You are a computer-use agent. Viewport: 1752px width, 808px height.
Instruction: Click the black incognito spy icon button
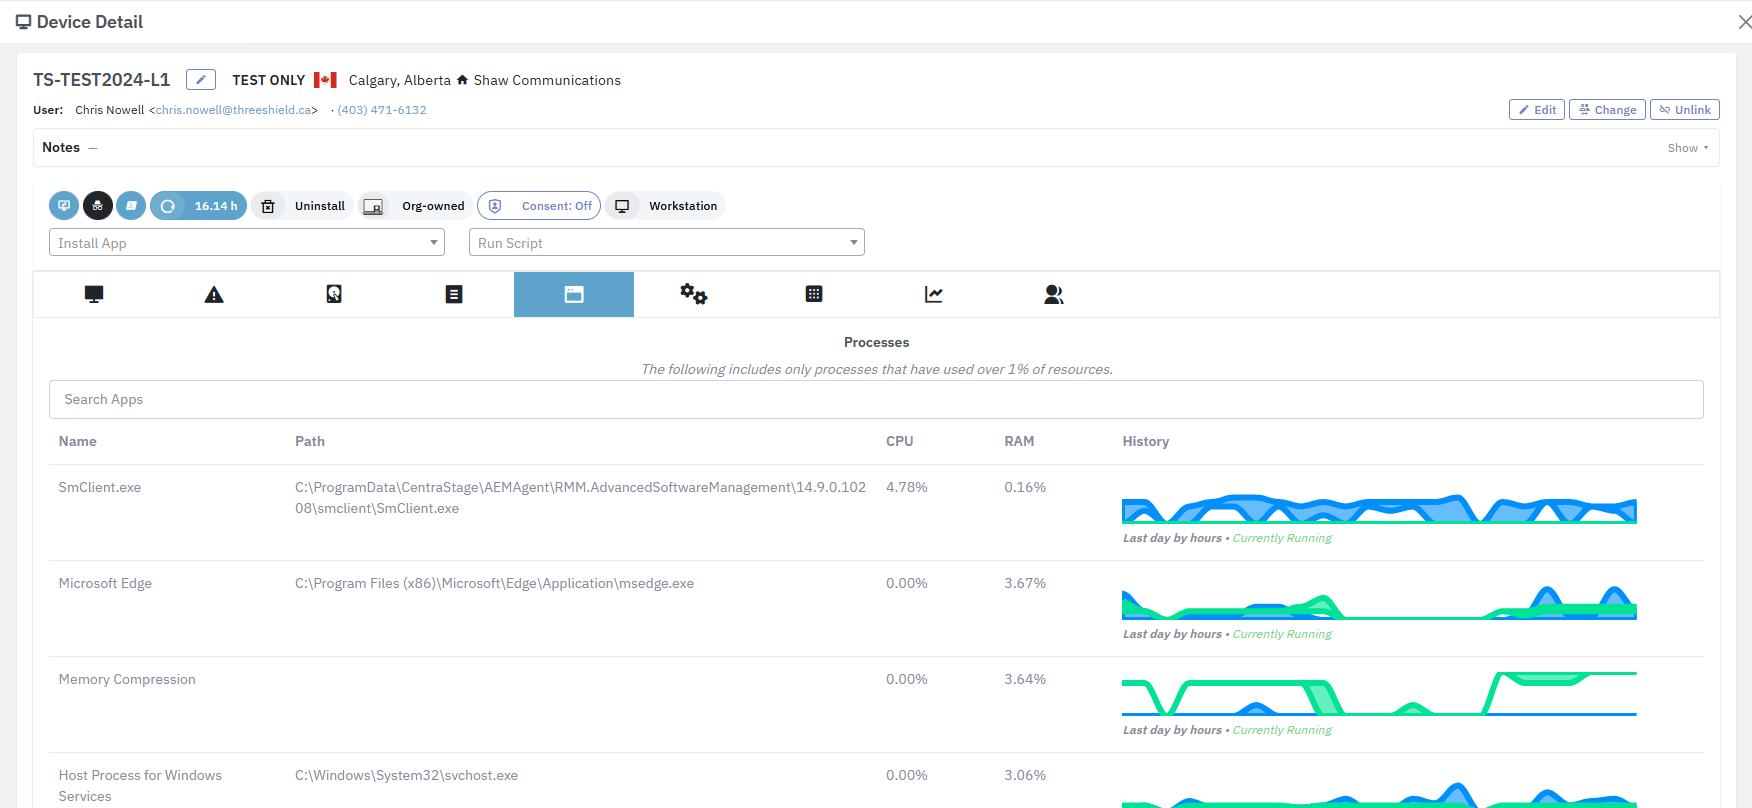pyautogui.click(x=98, y=206)
